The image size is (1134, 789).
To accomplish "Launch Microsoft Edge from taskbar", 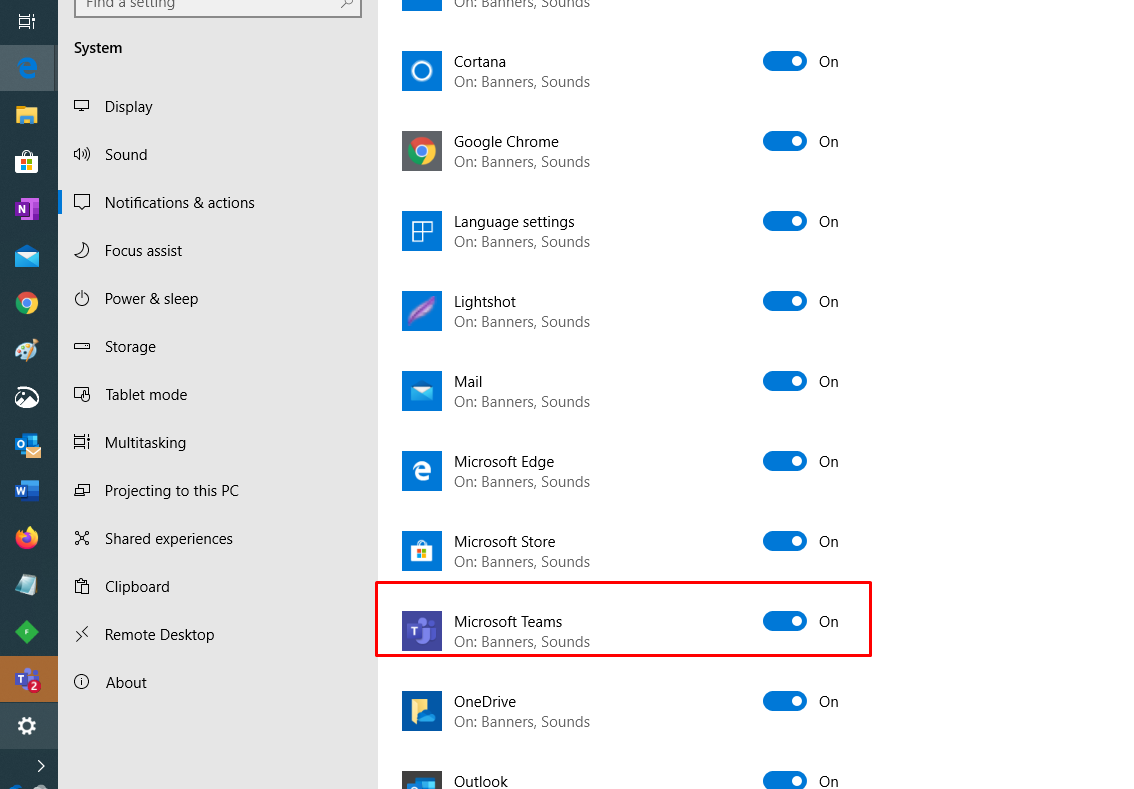I will click(27, 68).
